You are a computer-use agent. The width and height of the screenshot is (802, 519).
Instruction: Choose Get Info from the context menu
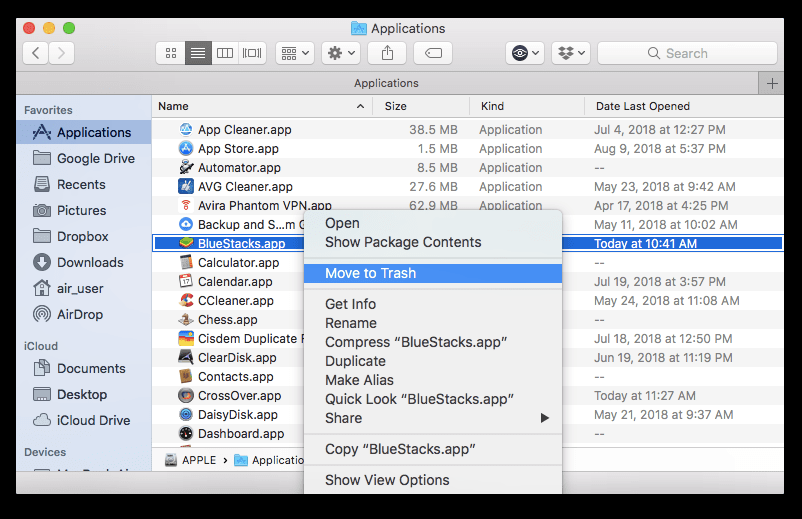pos(433,304)
